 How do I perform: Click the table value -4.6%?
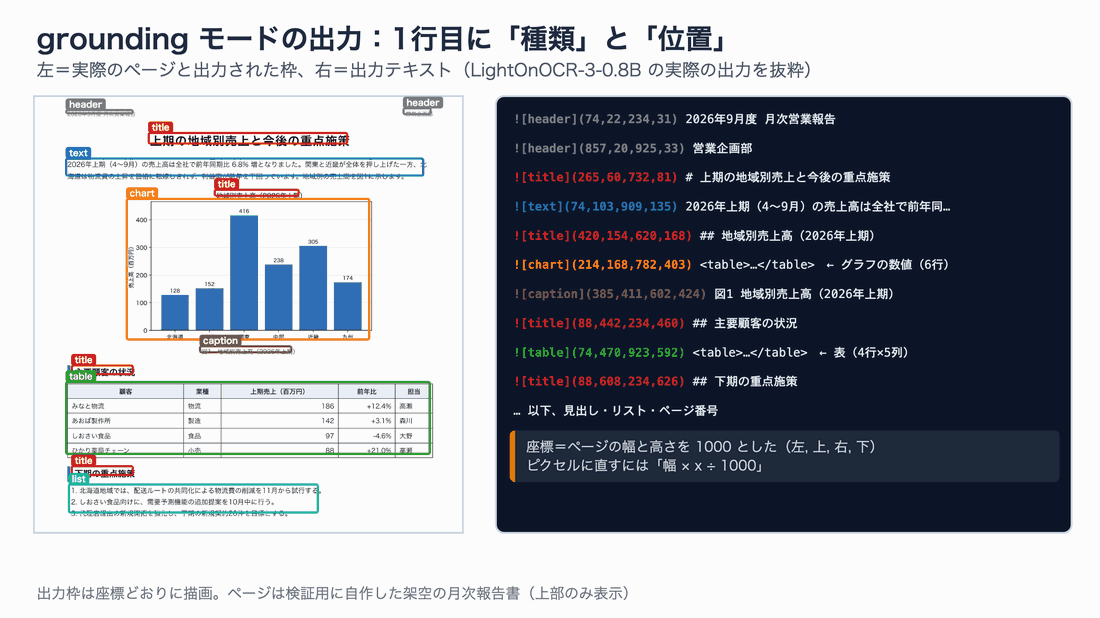tap(382, 436)
